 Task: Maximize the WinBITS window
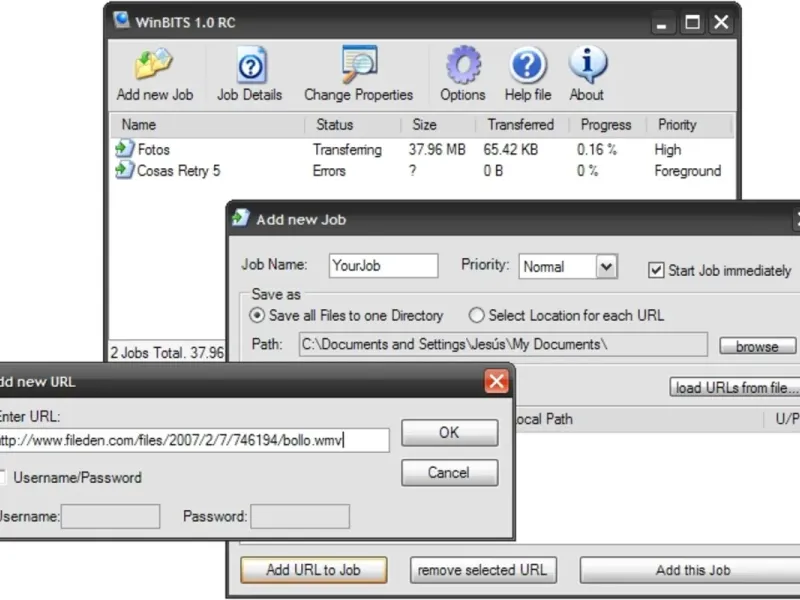click(692, 22)
